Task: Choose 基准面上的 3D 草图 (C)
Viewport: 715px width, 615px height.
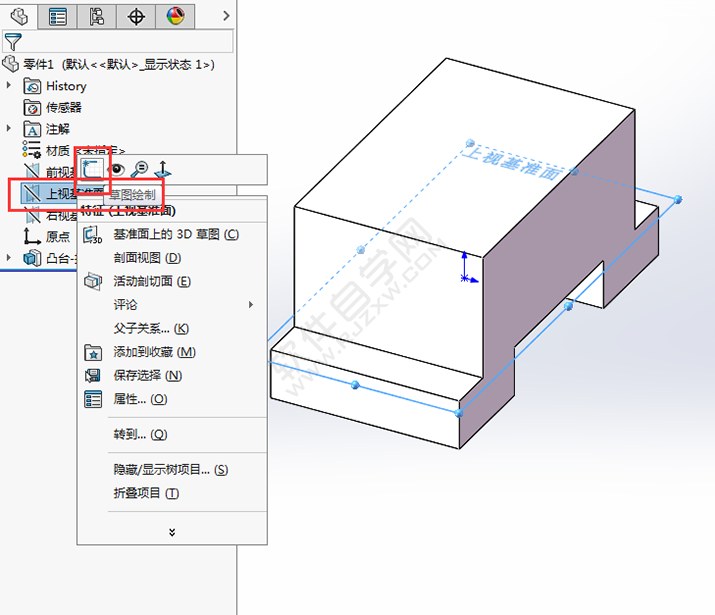Action: coord(176,234)
